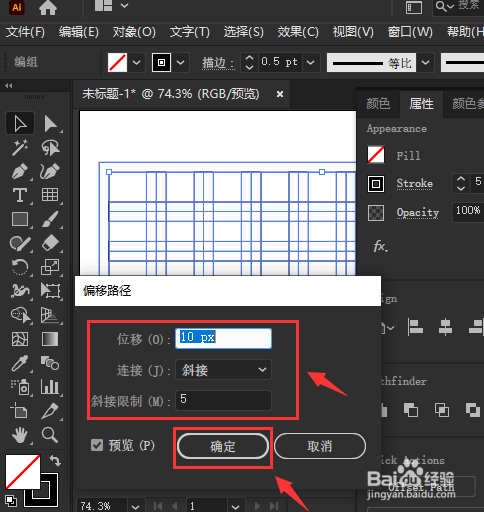Select the Shaper tool
Screen dimensions: 484x512
pos(20,243)
